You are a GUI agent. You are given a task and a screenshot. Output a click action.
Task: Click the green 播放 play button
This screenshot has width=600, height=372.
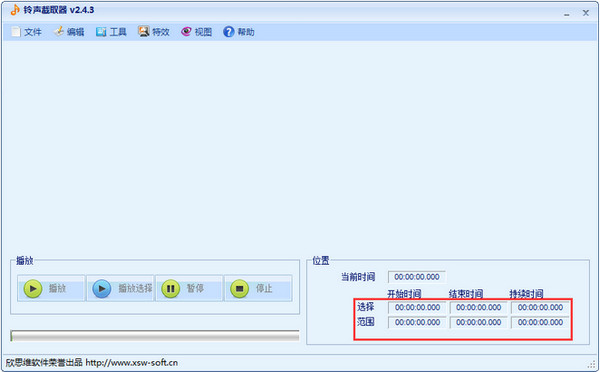51,288
